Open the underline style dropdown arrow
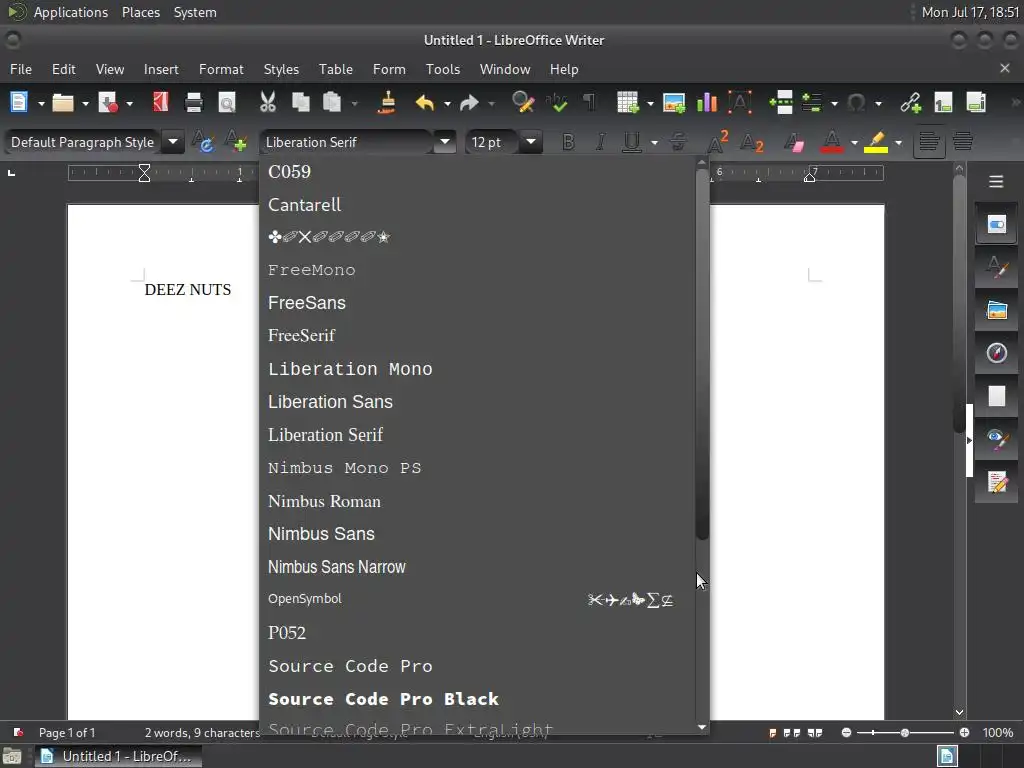Viewport: 1024px width, 768px height. point(654,142)
